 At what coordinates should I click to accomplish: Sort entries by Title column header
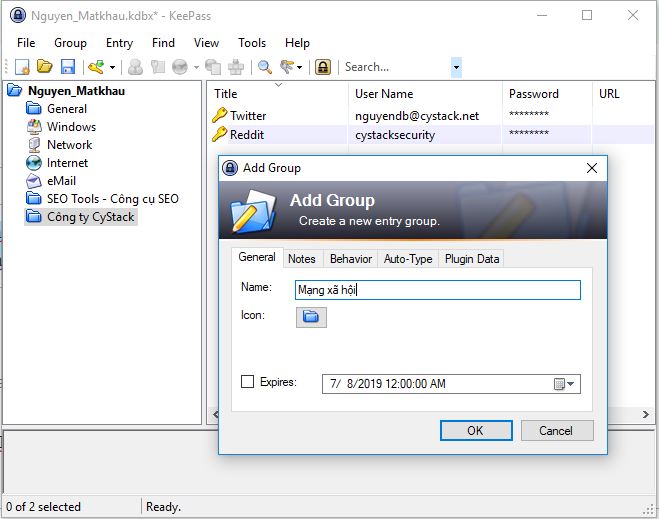tap(277, 94)
